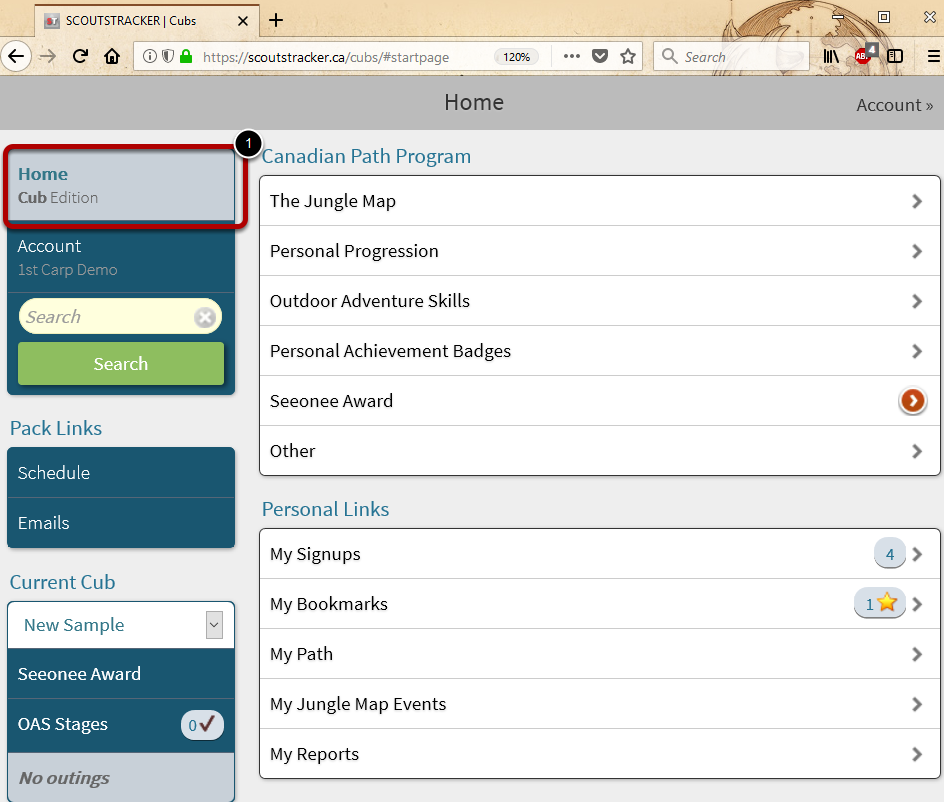The image size is (944, 802).
Task: Bookmark this page with the star icon
Action: point(628,57)
